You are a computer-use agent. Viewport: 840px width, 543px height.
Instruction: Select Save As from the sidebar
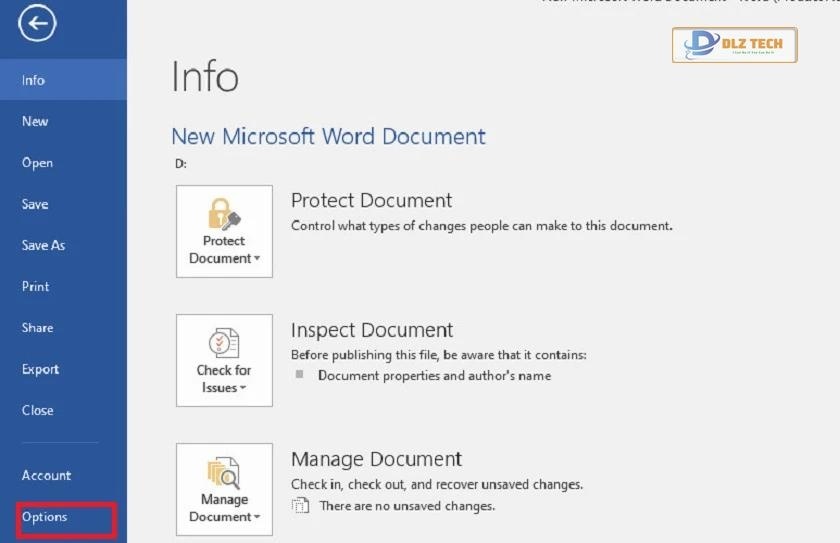[43, 245]
